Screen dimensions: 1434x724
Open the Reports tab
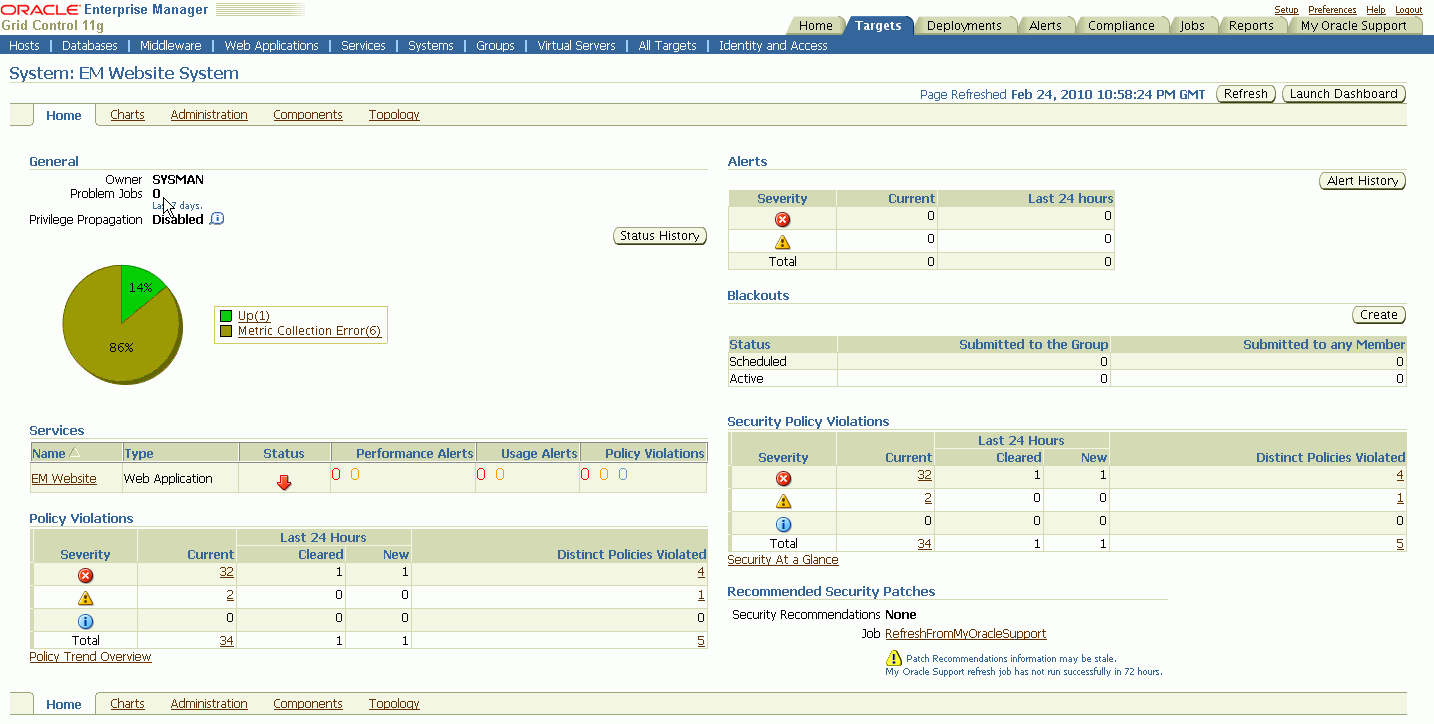[1251, 26]
